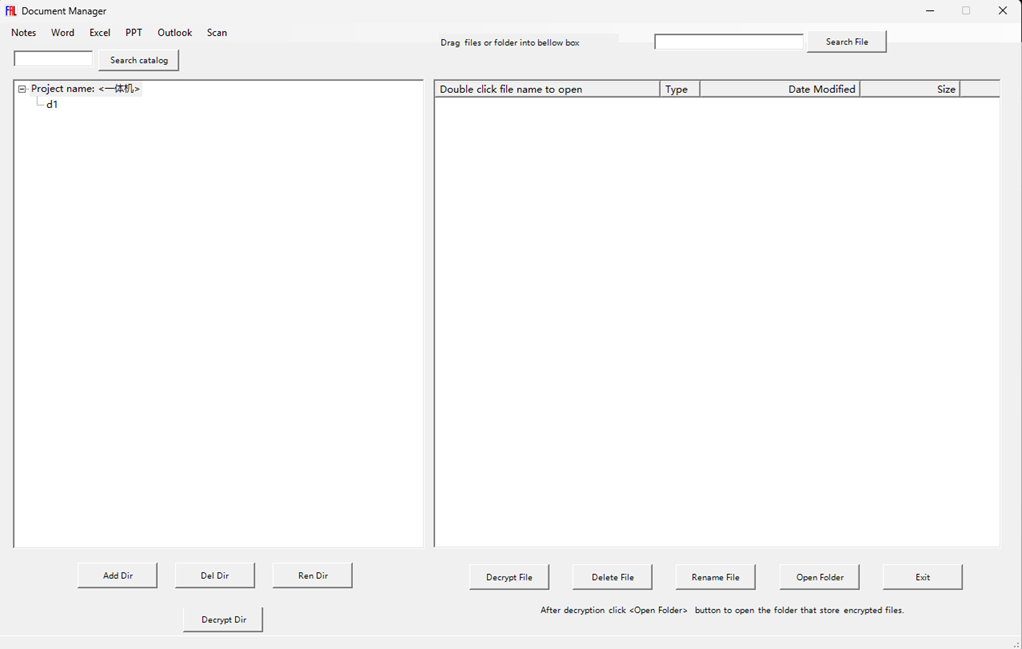
Task: Rename directory using Ren Dir button
Action: tap(312, 576)
